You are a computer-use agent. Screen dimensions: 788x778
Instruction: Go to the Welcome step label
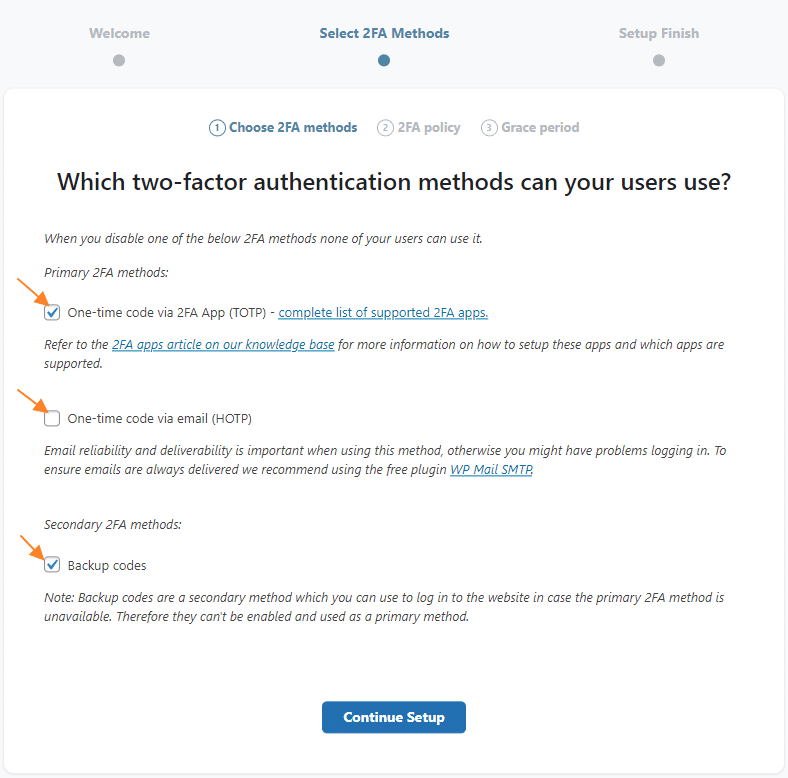[x=119, y=33]
